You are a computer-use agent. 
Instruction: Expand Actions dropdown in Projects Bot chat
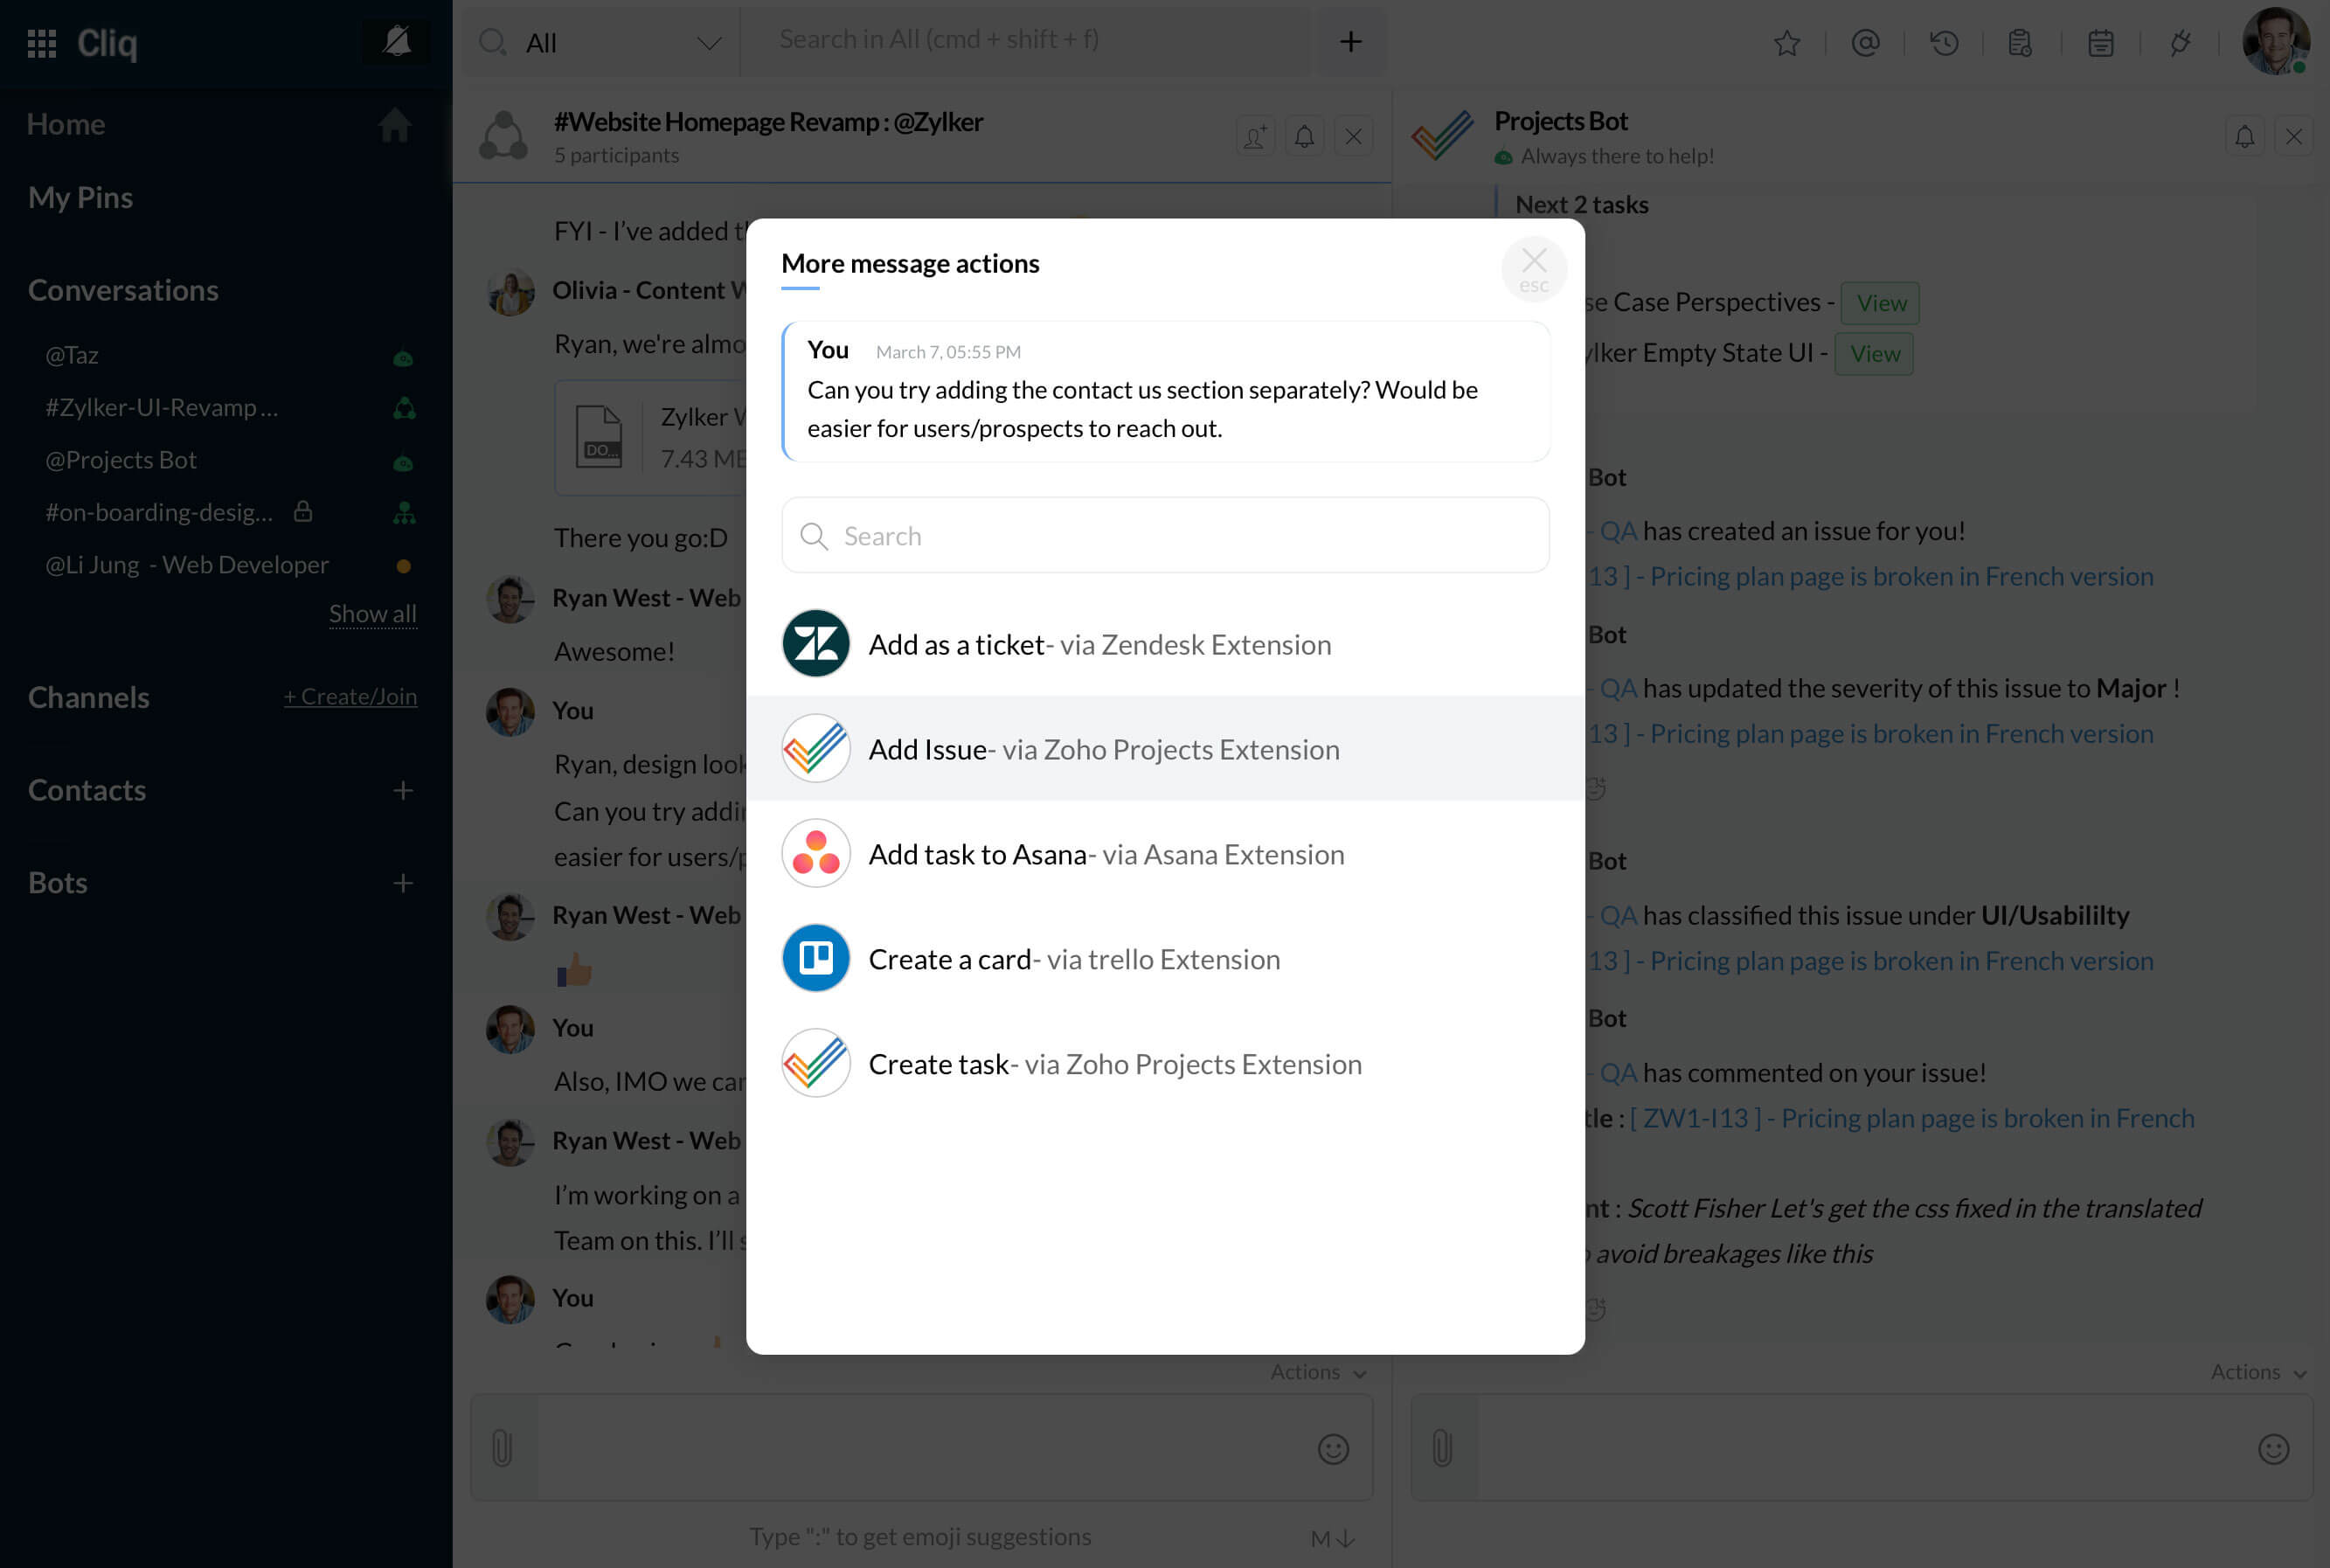[2258, 1372]
